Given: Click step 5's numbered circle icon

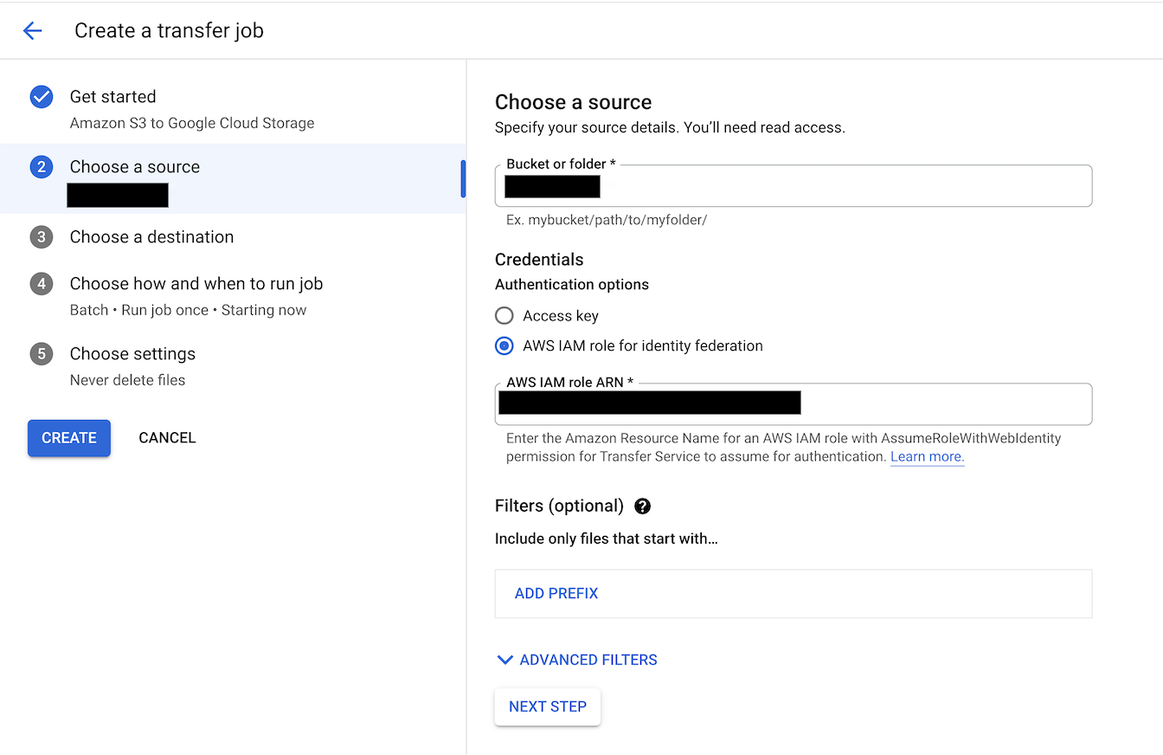Looking at the screenshot, I should (x=41, y=353).
